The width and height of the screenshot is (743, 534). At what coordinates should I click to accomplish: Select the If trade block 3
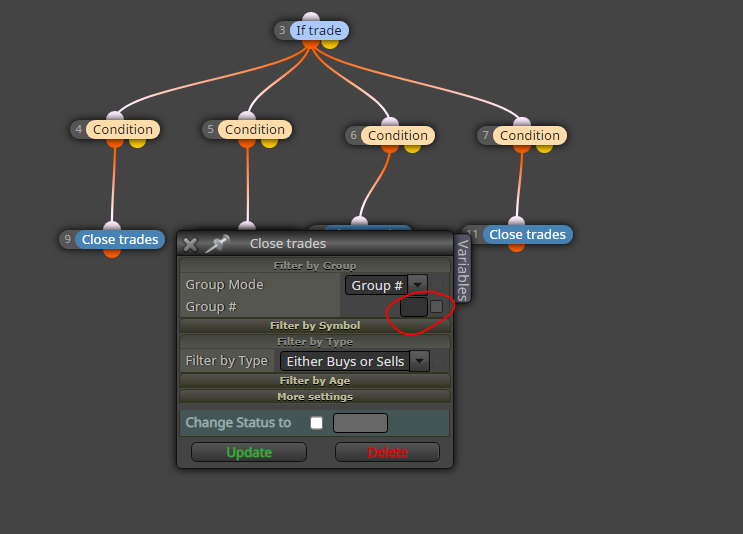click(319, 30)
